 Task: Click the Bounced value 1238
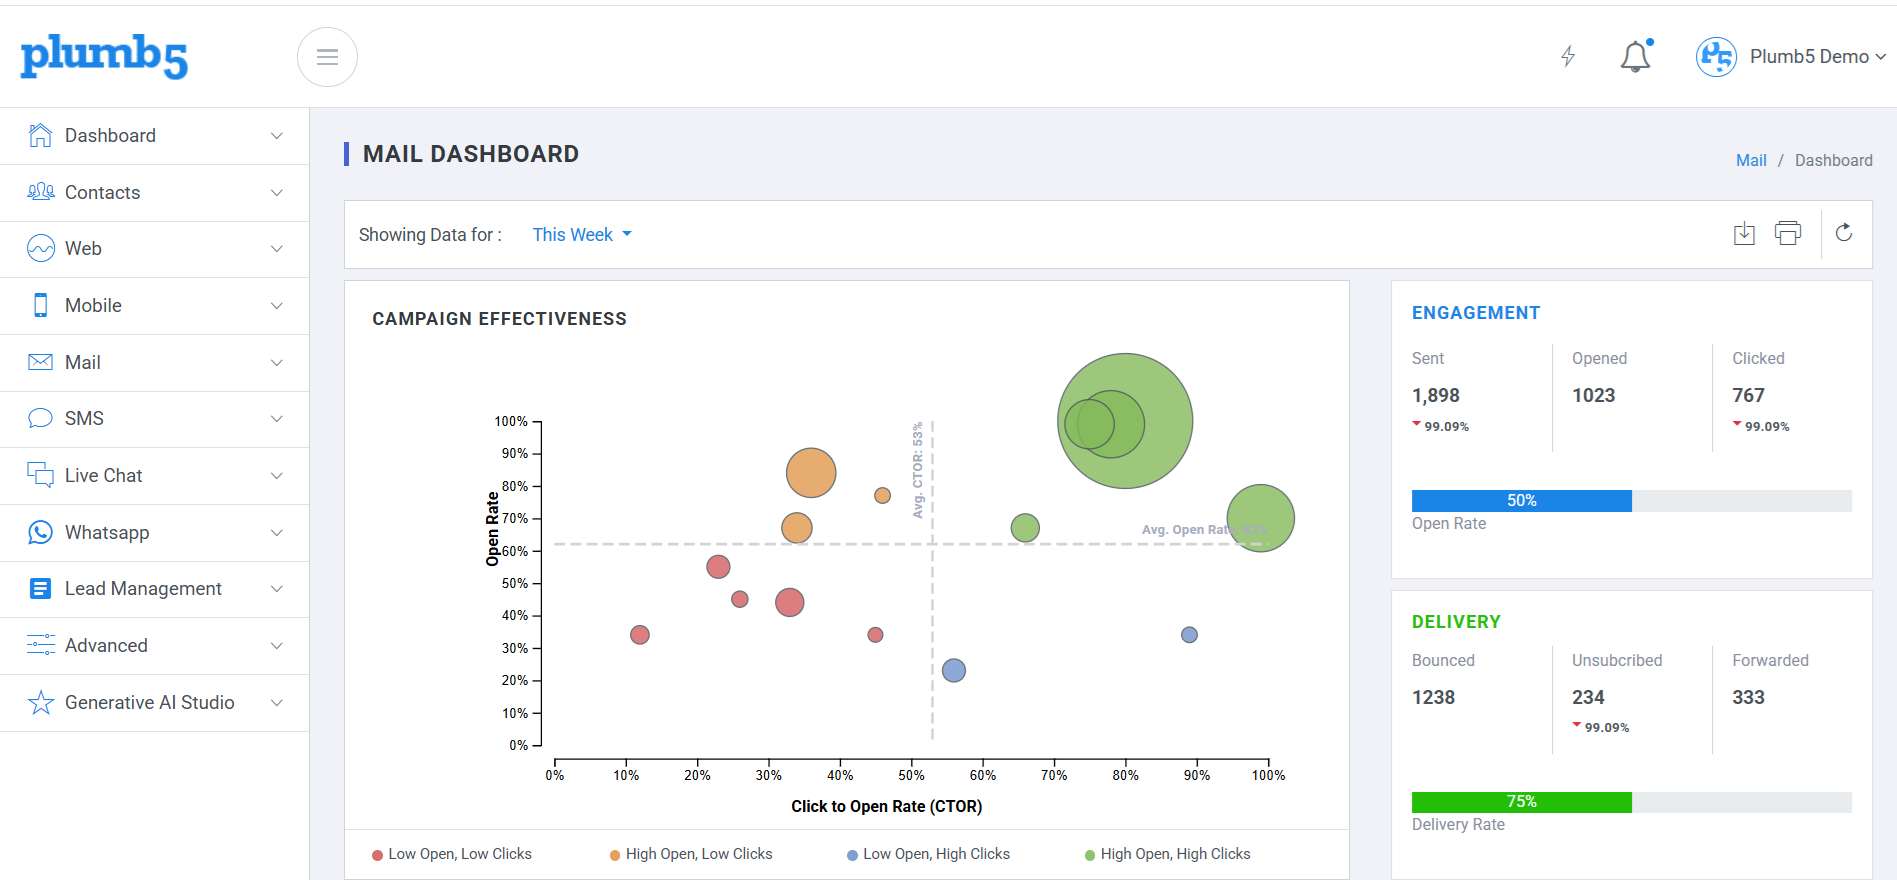click(1433, 698)
